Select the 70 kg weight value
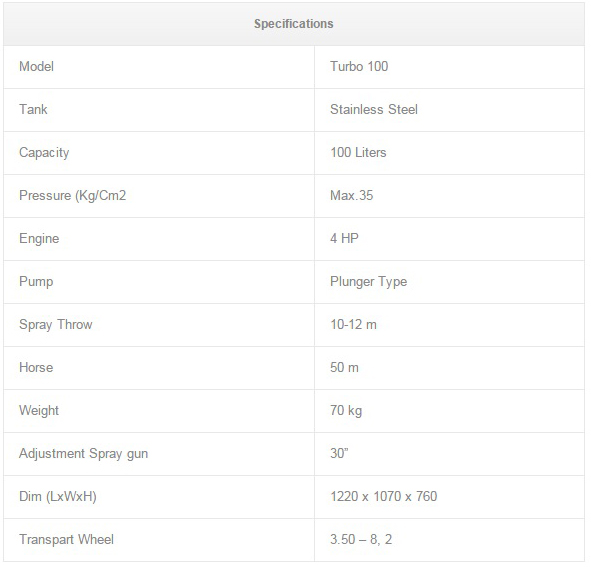This screenshot has width=591, height=570. (346, 411)
